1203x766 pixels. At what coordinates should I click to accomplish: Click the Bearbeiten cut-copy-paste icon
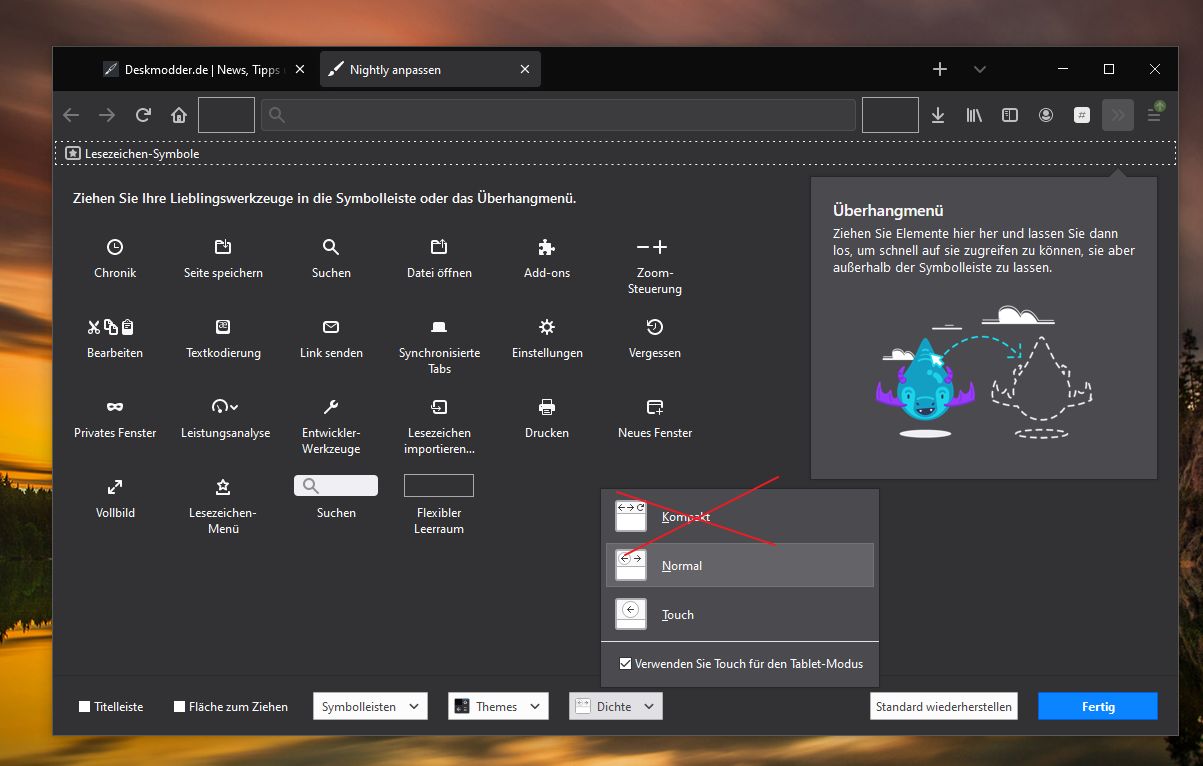(x=110, y=327)
